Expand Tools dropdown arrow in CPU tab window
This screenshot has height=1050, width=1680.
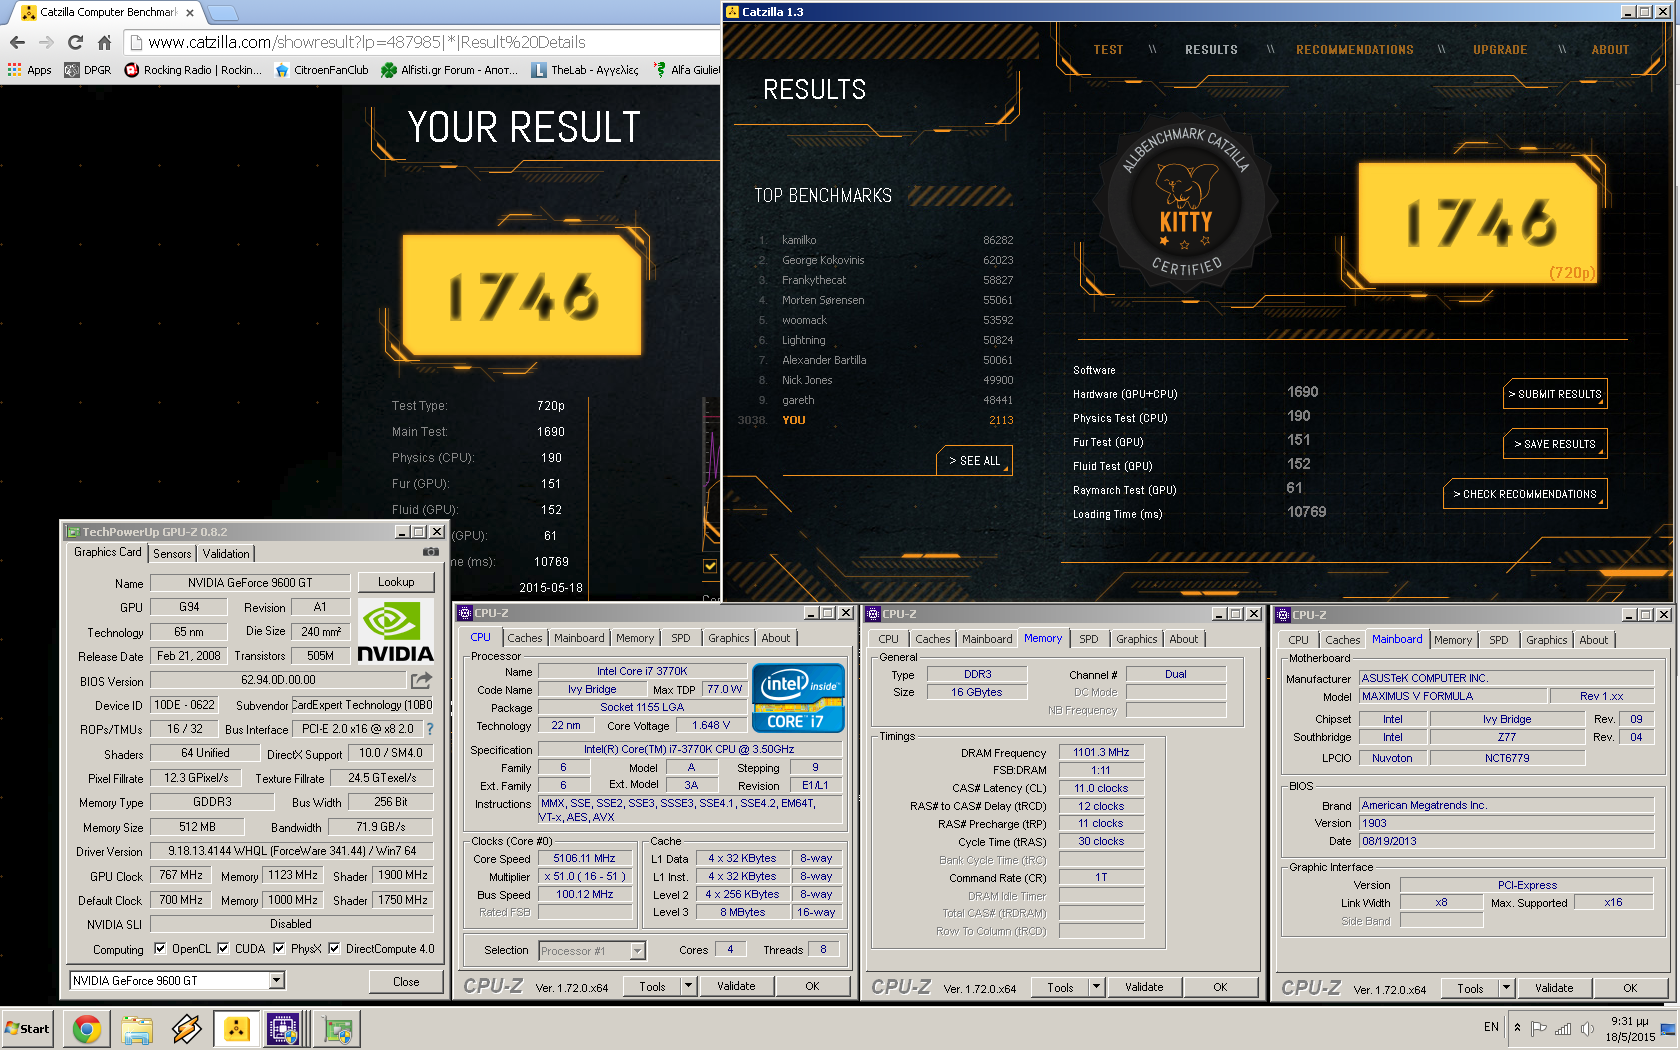point(688,986)
